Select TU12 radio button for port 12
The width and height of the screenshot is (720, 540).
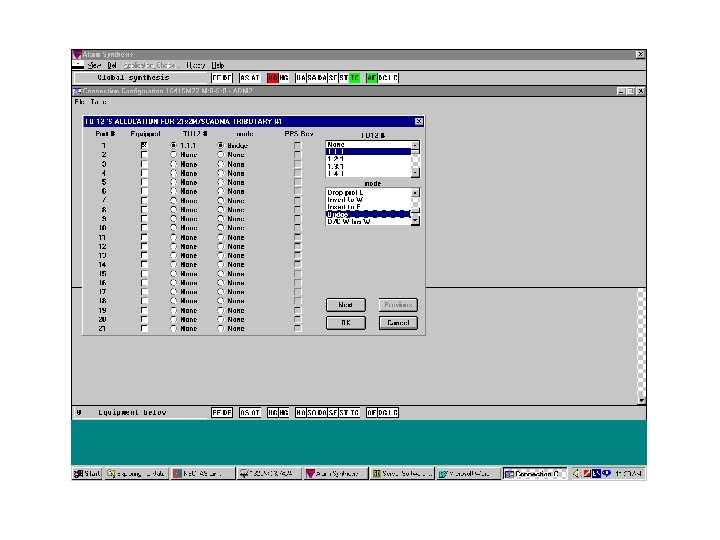(174, 247)
